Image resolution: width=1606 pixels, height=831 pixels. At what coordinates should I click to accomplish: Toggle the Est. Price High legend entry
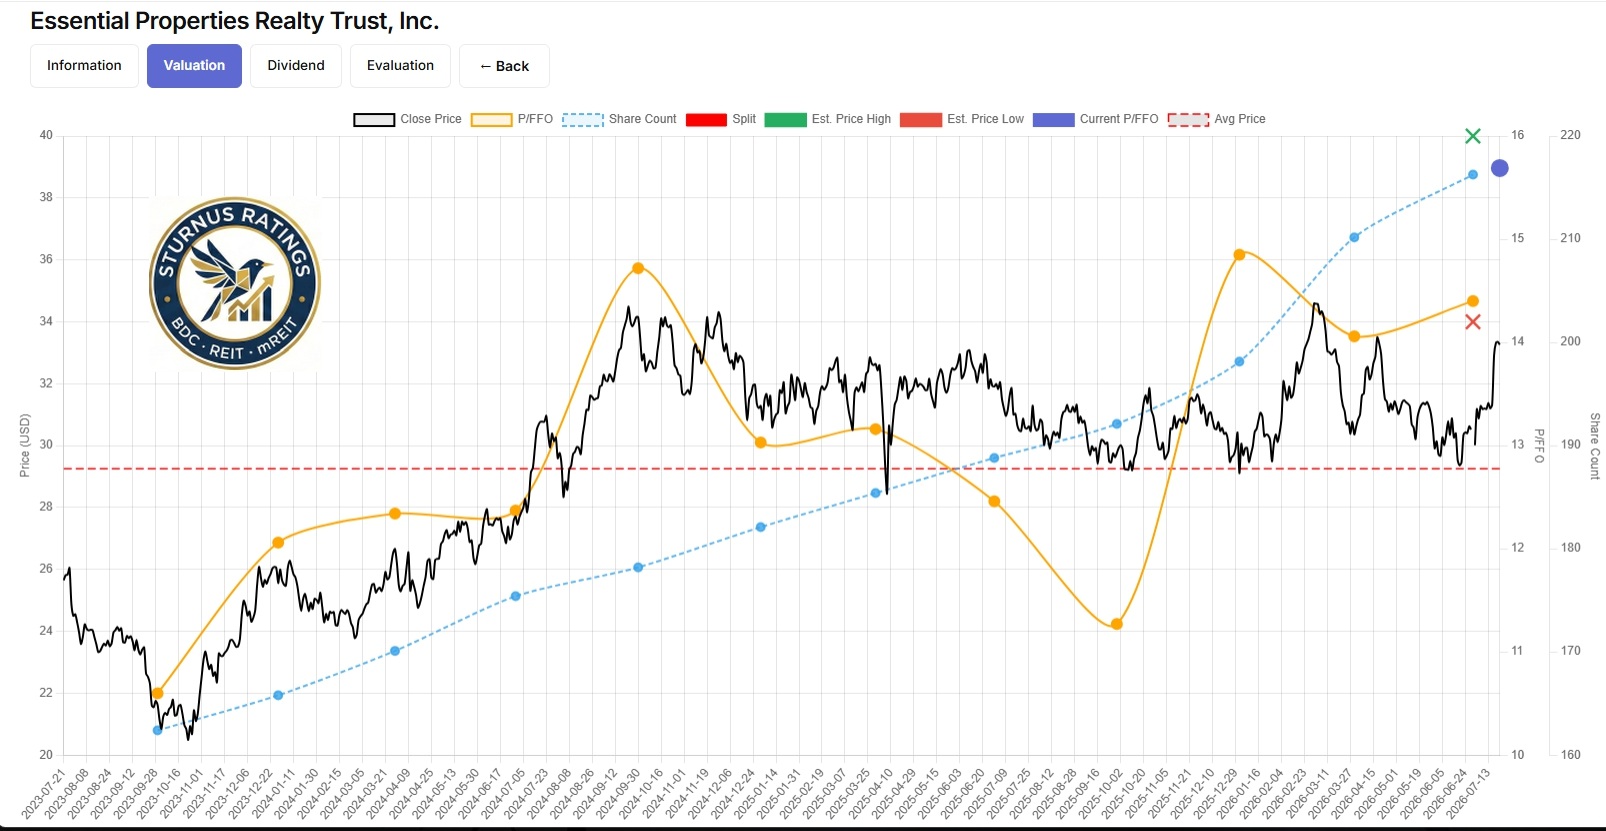[827, 119]
